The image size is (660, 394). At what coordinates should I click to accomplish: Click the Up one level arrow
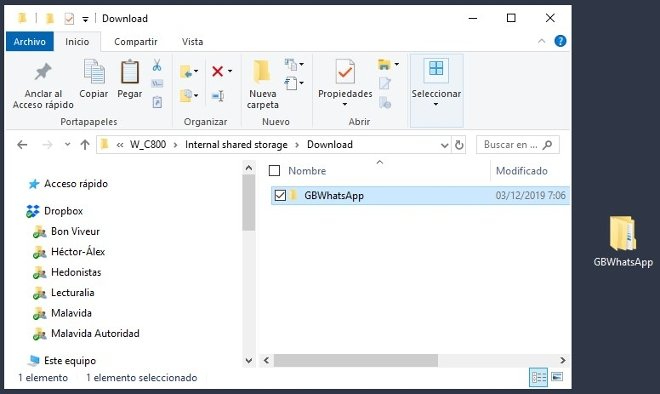[85, 145]
